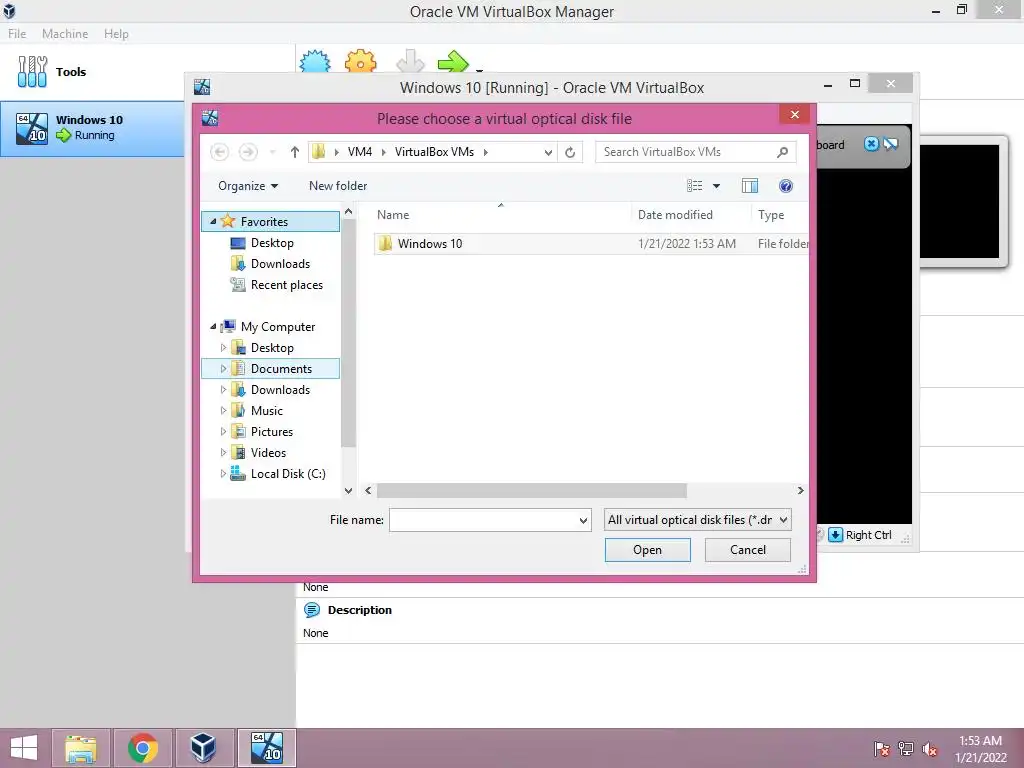The width and height of the screenshot is (1024, 768).
Task: Open the dialog help icon
Action: (786, 186)
